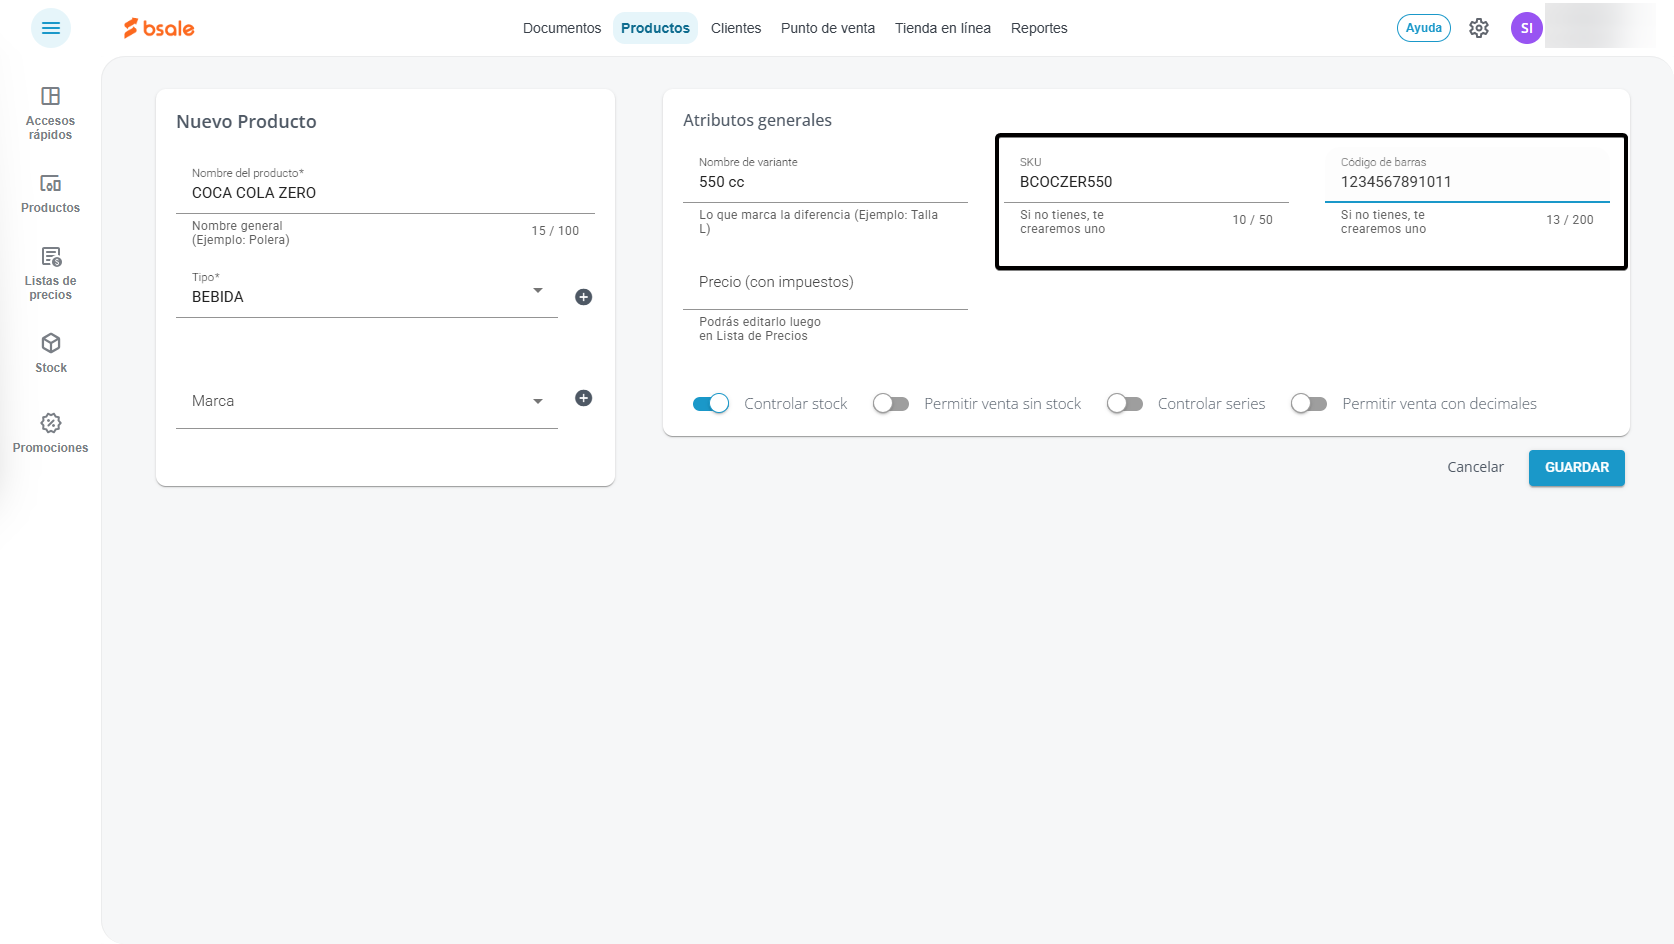Open Tienda en línea menu
The height and width of the screenshot is (944, 1674).
(943, 28)
